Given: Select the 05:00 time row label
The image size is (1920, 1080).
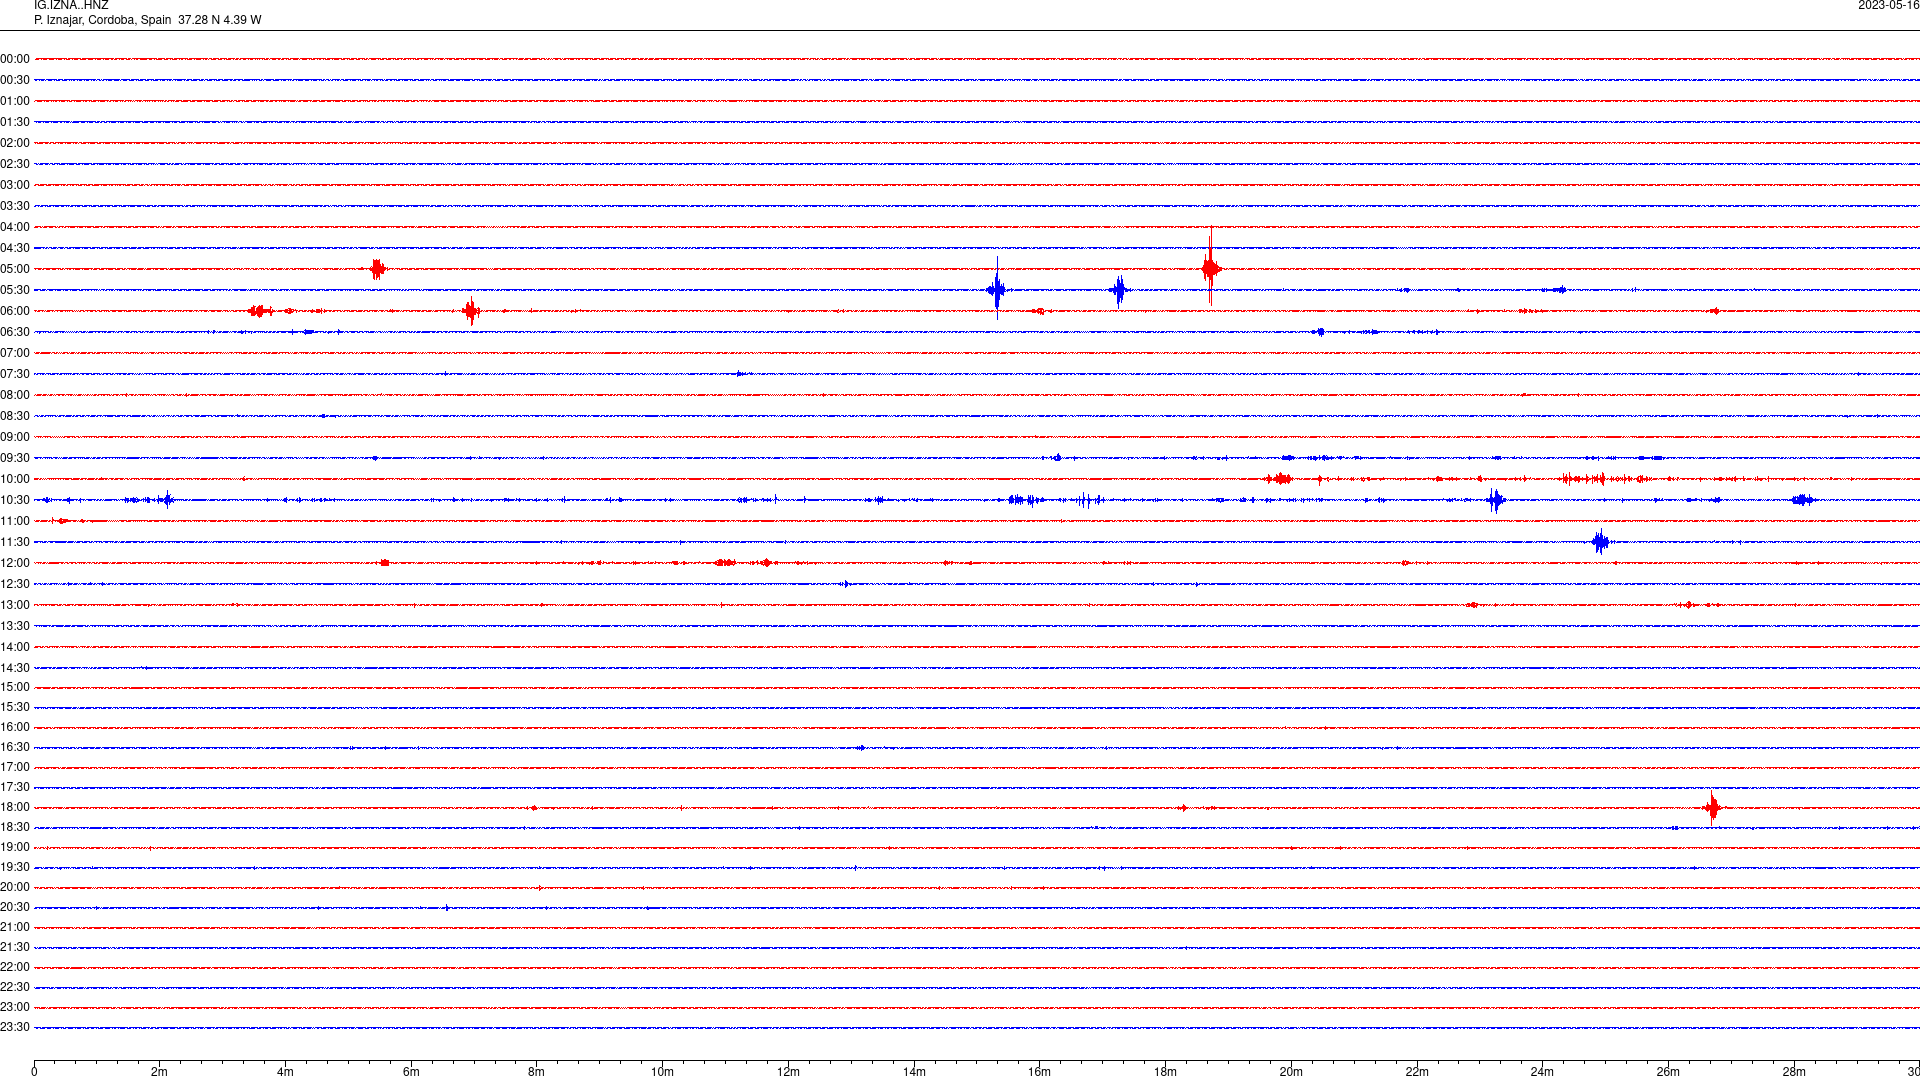Looking at the screenshot, I should click(x=15, y=269).
